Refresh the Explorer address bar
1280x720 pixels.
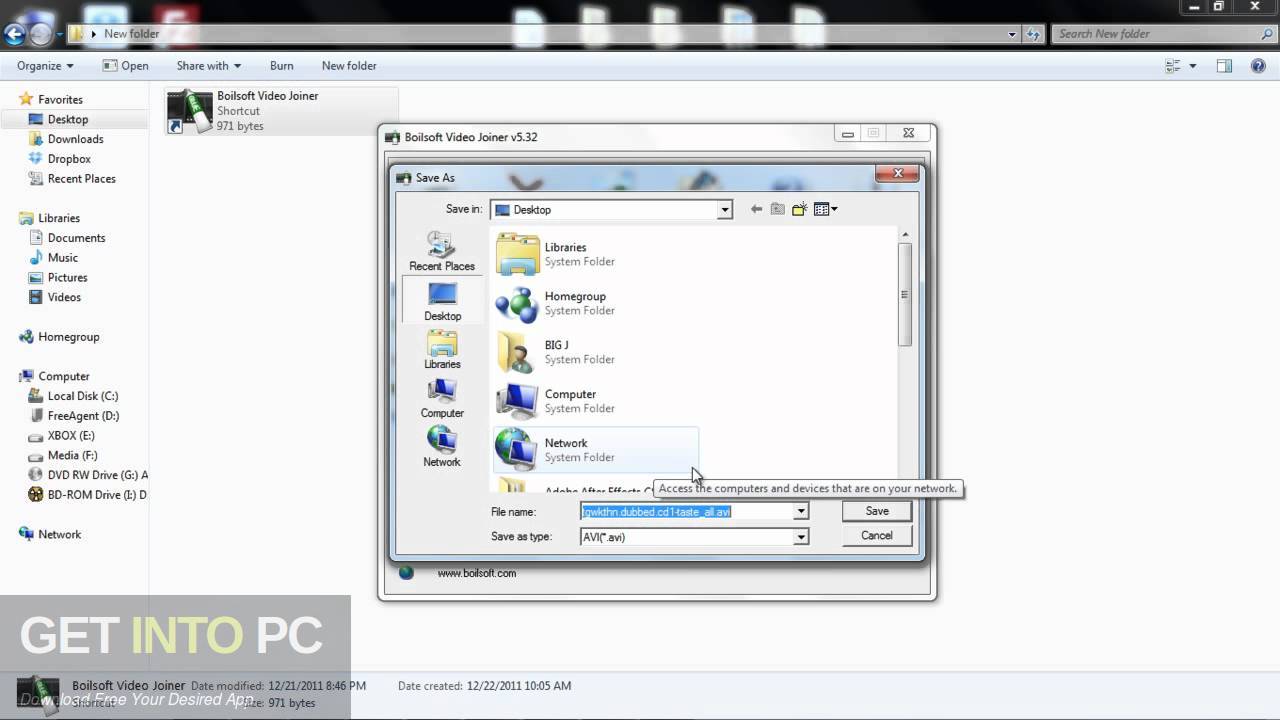click(x=1032, y=34)
